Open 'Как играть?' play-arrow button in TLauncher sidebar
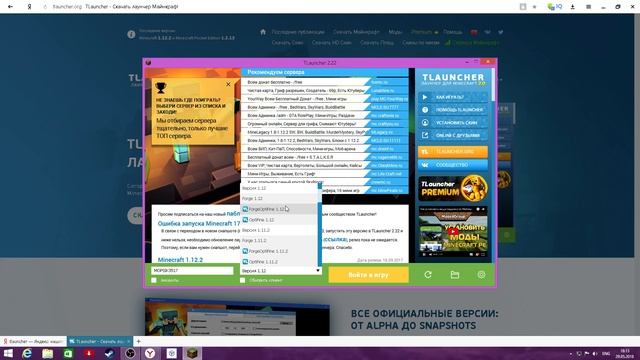 [453, 97]
